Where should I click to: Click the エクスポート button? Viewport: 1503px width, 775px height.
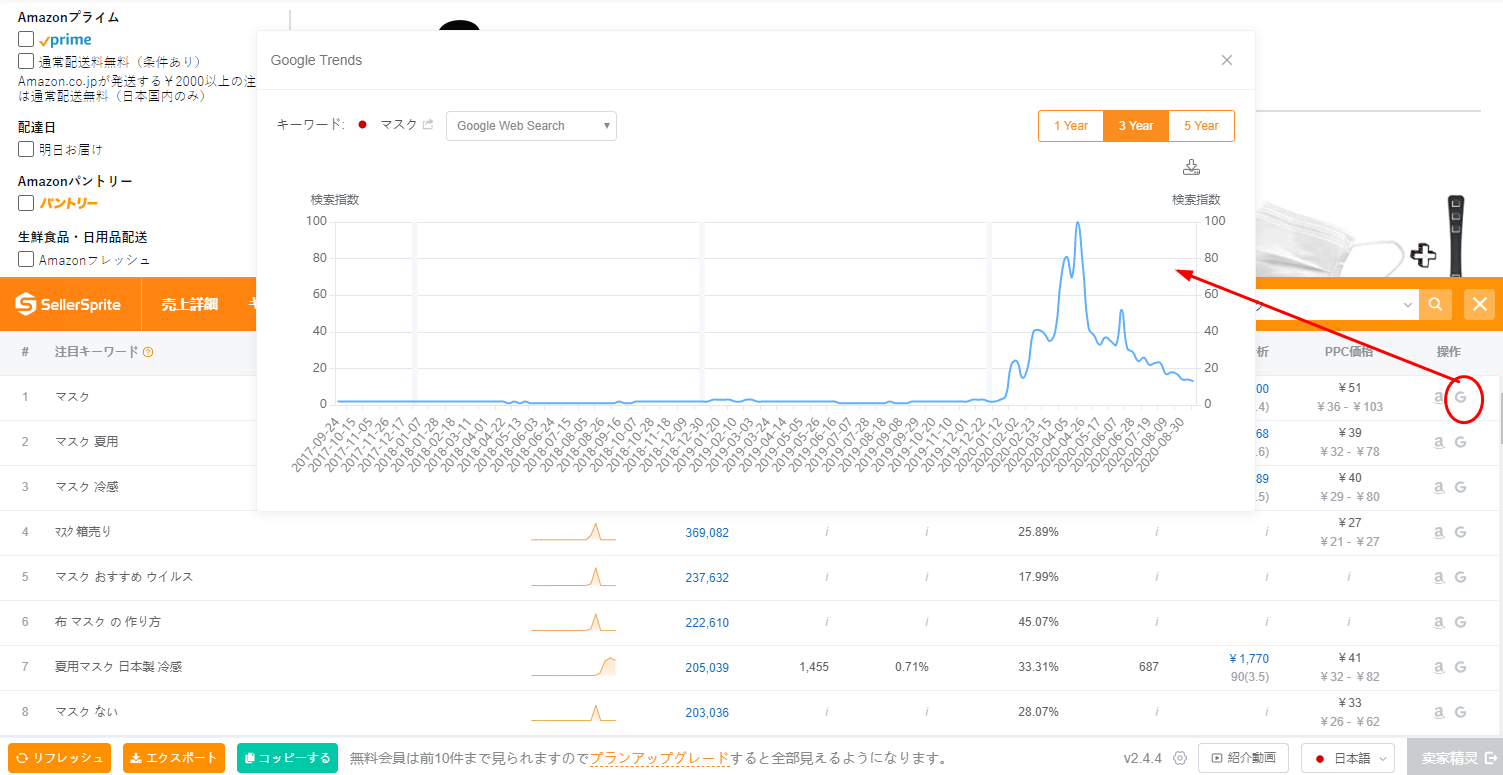pos(173,758)
